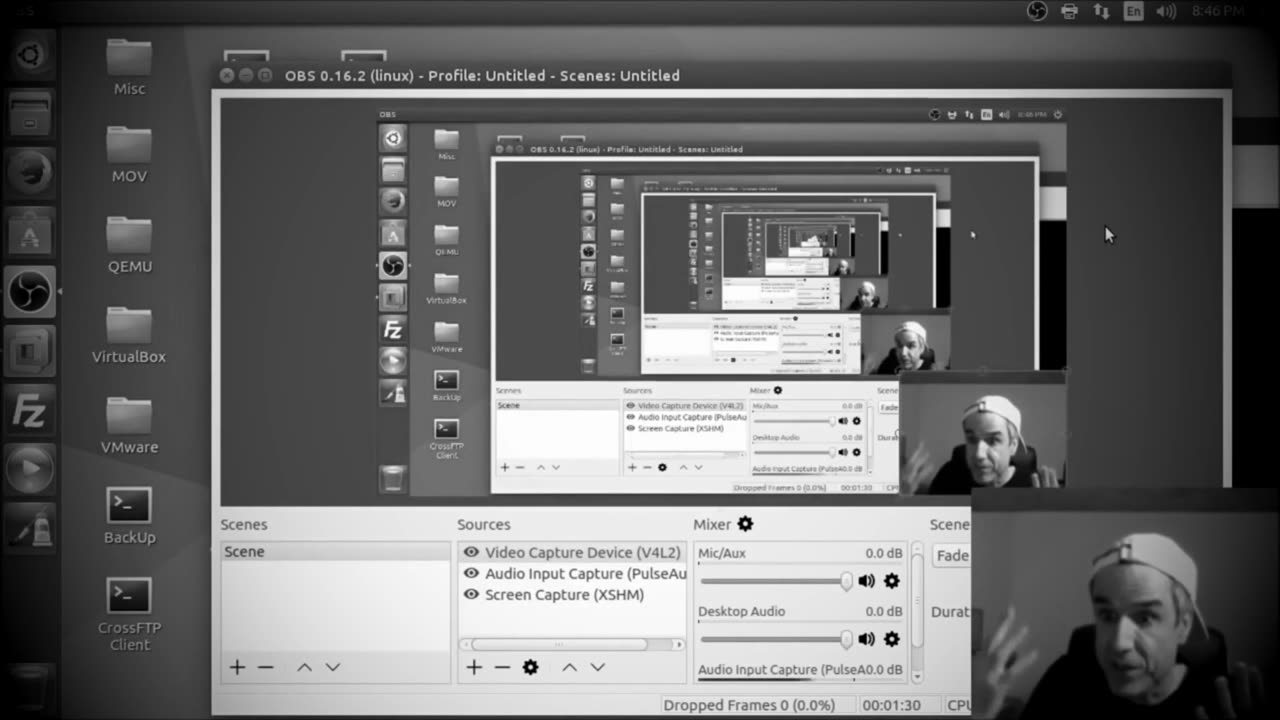
Task: Click the Sources list horizontal scrollbar
Action: pos(572,645)
